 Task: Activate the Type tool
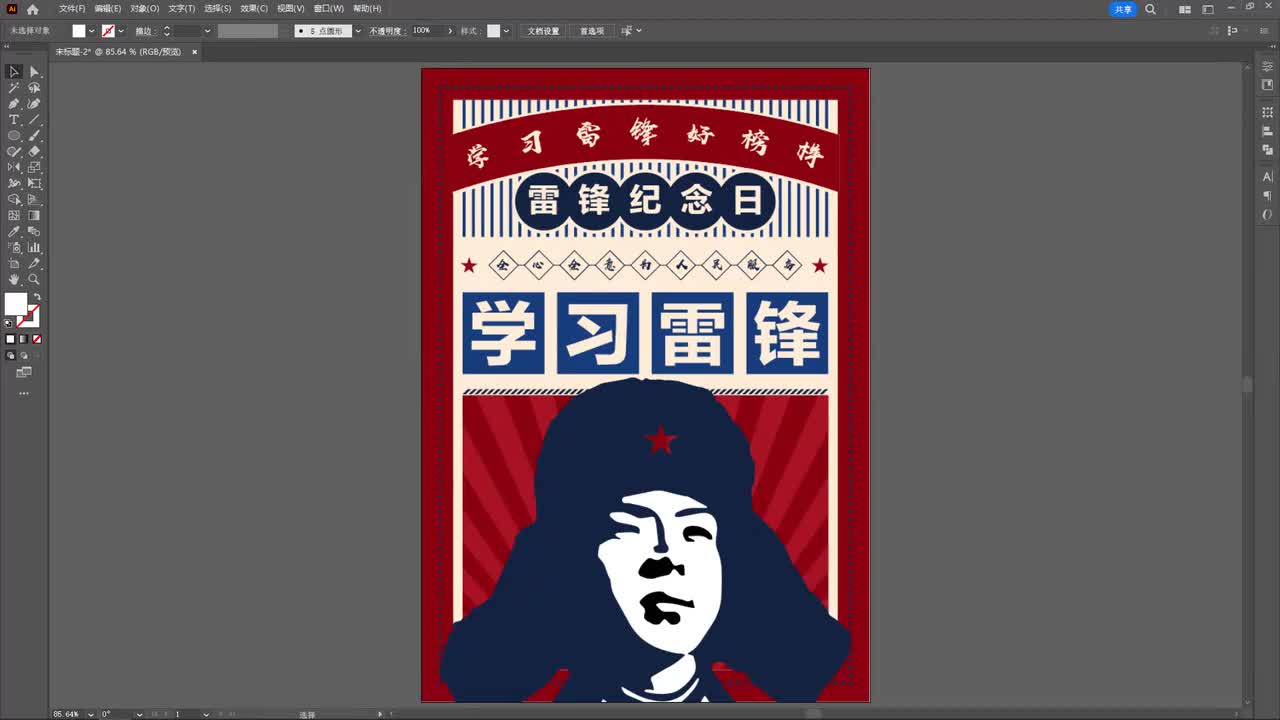(14, 120)
